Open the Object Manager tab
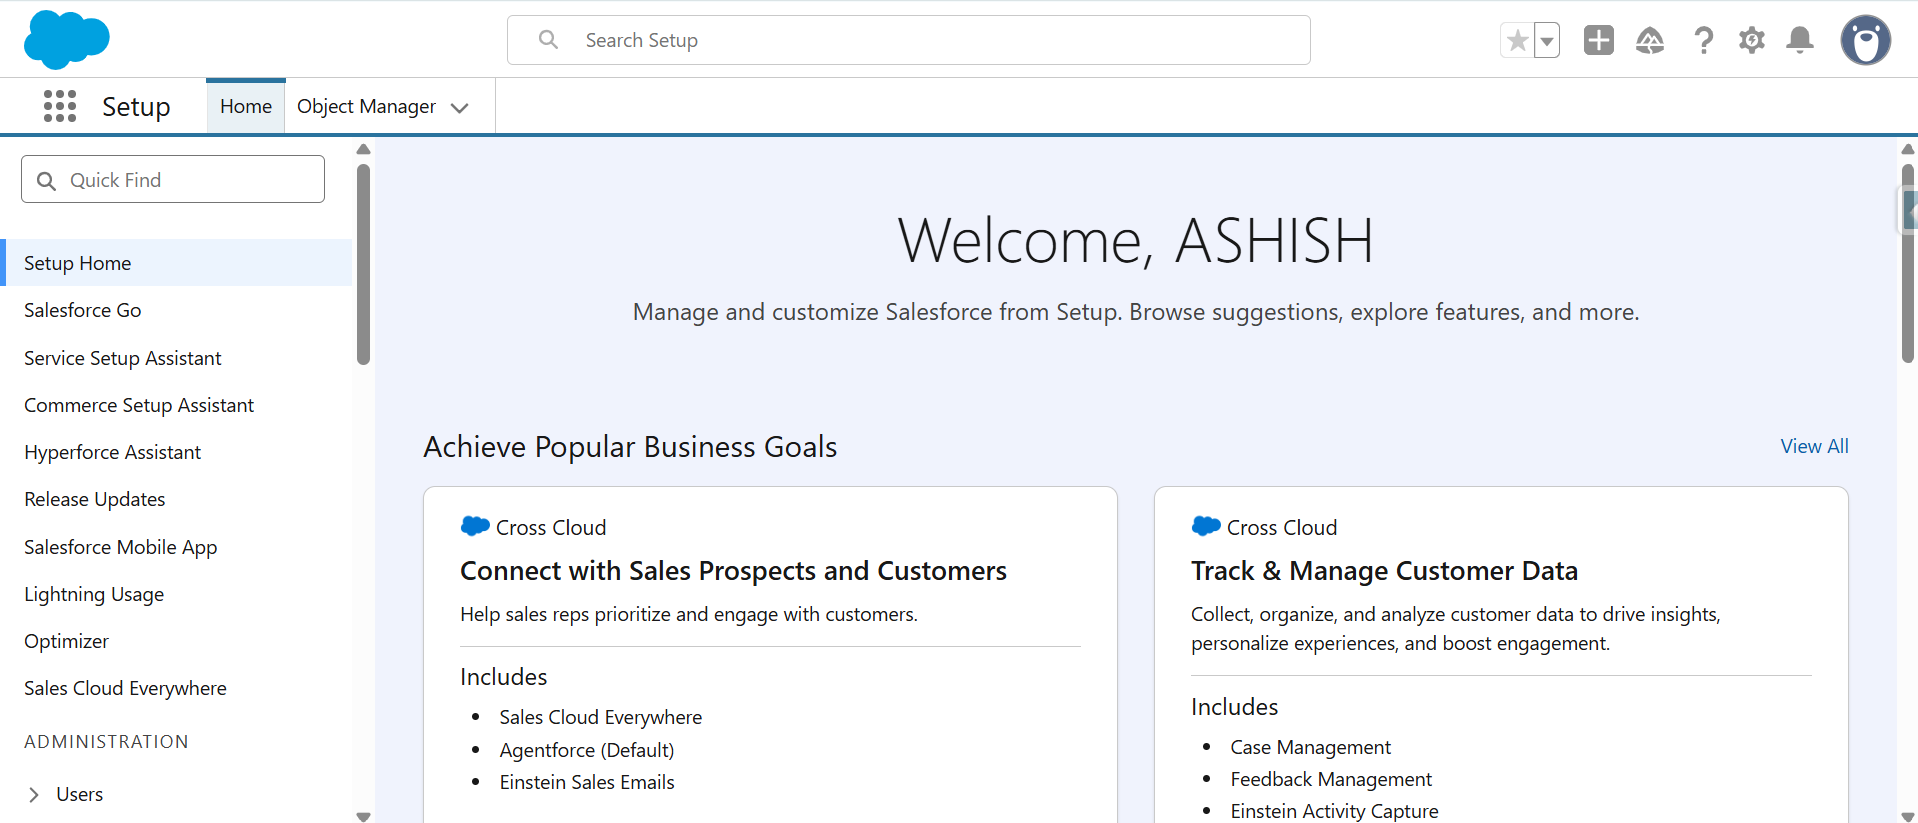The height and width of the screenshot is (823, 1918). (x=366, y=106)
